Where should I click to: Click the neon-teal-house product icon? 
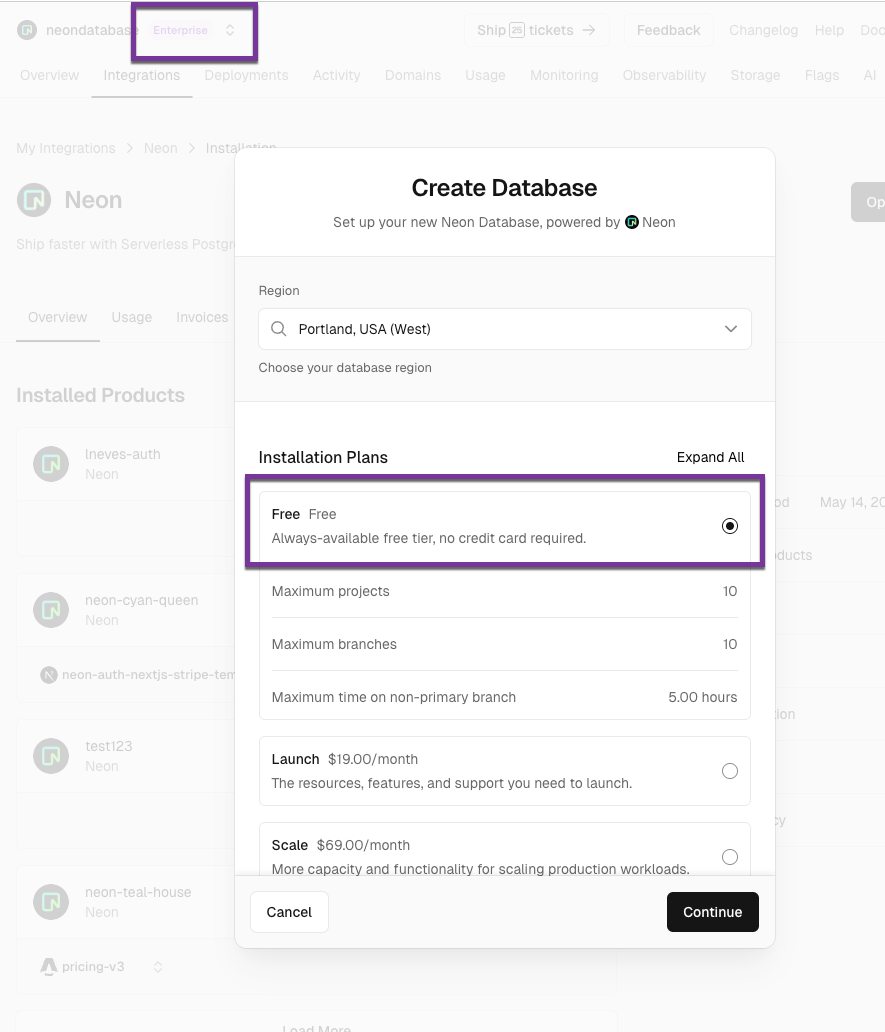tap(51, 902)
